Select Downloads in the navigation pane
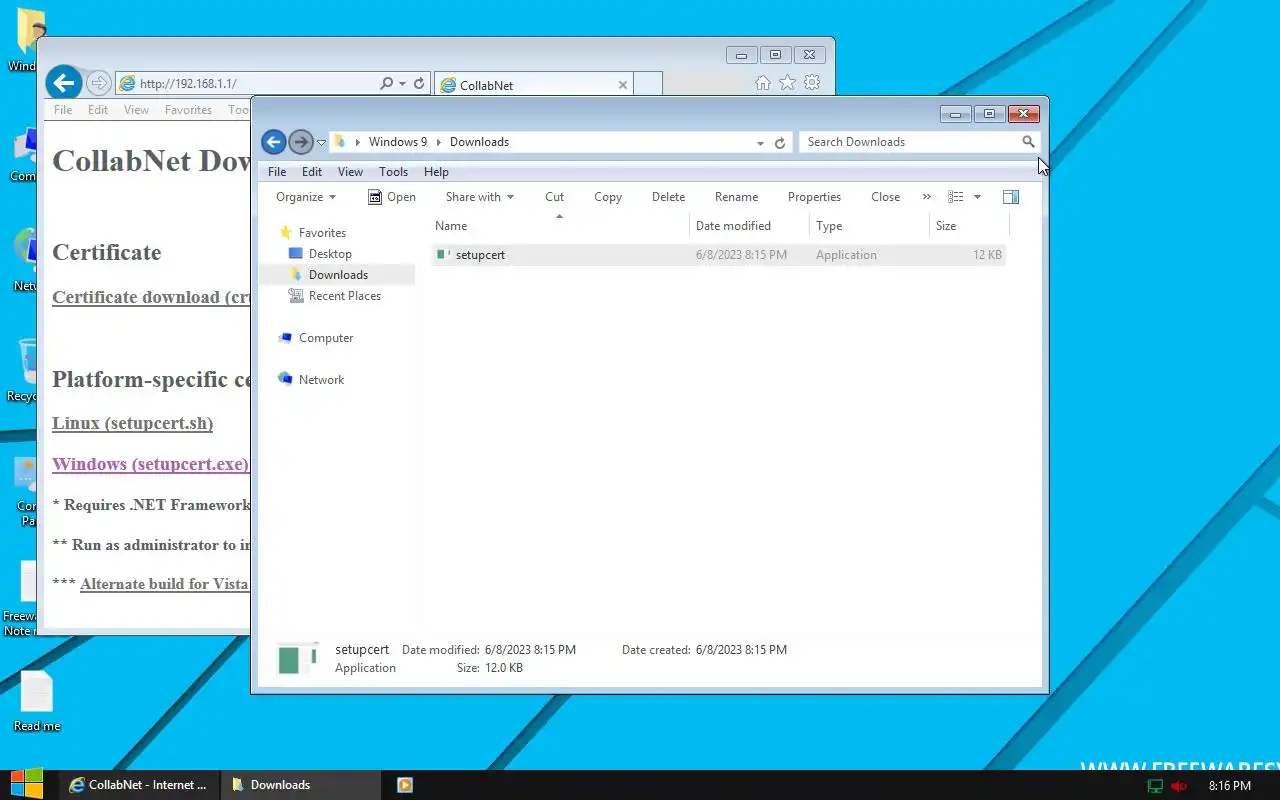The image size is (1280, 800). pyautogui.click(x=338, y=275)
